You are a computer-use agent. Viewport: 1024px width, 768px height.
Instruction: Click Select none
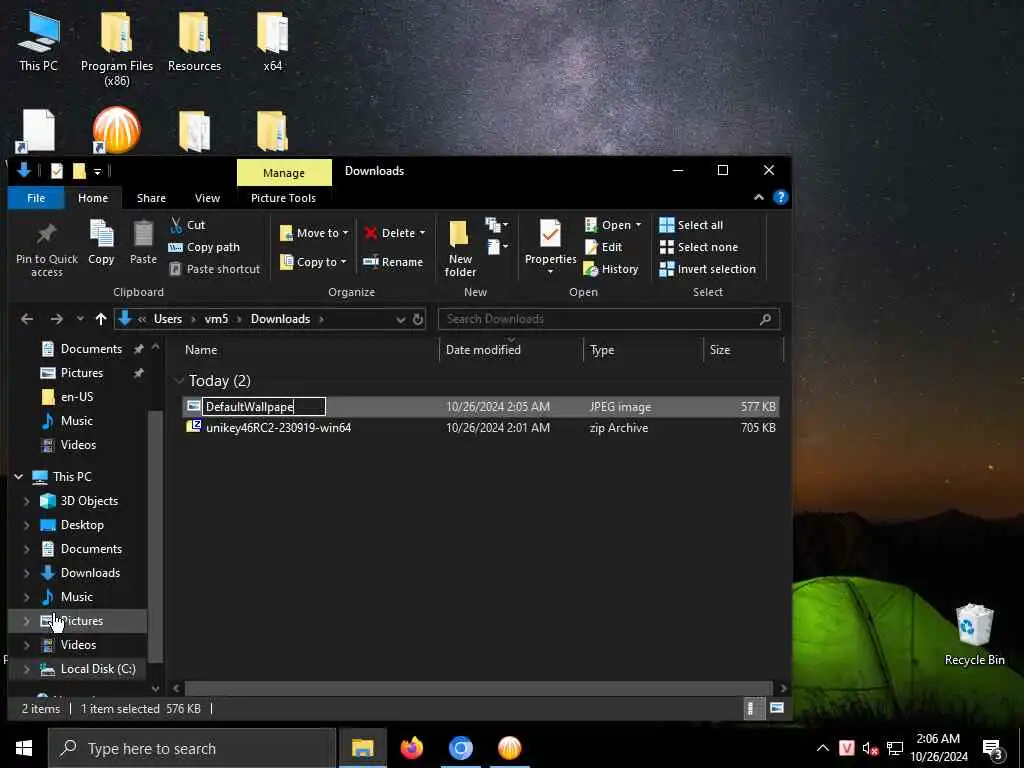click(699, 248)
